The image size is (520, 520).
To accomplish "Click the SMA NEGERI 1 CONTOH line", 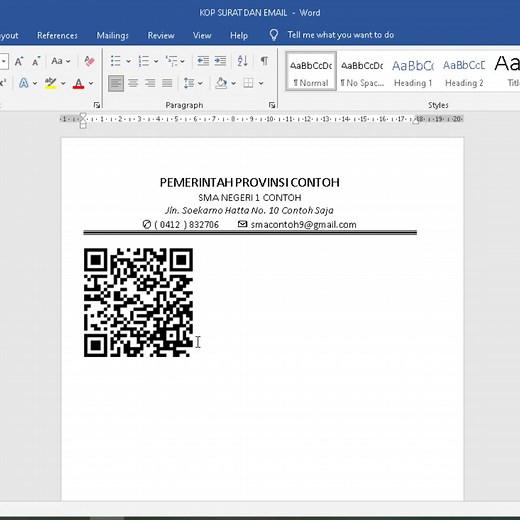I will [x=250, y=198].
